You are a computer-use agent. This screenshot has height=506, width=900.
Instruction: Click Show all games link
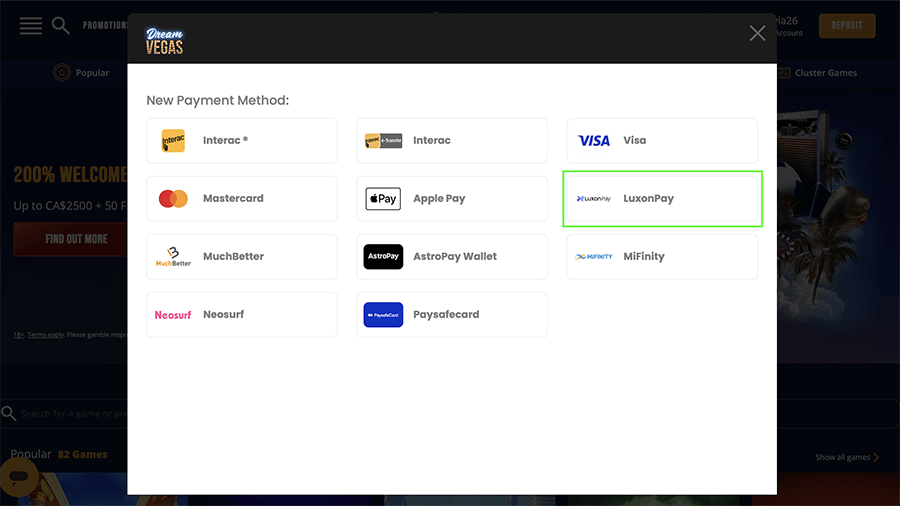click(843, 457)
